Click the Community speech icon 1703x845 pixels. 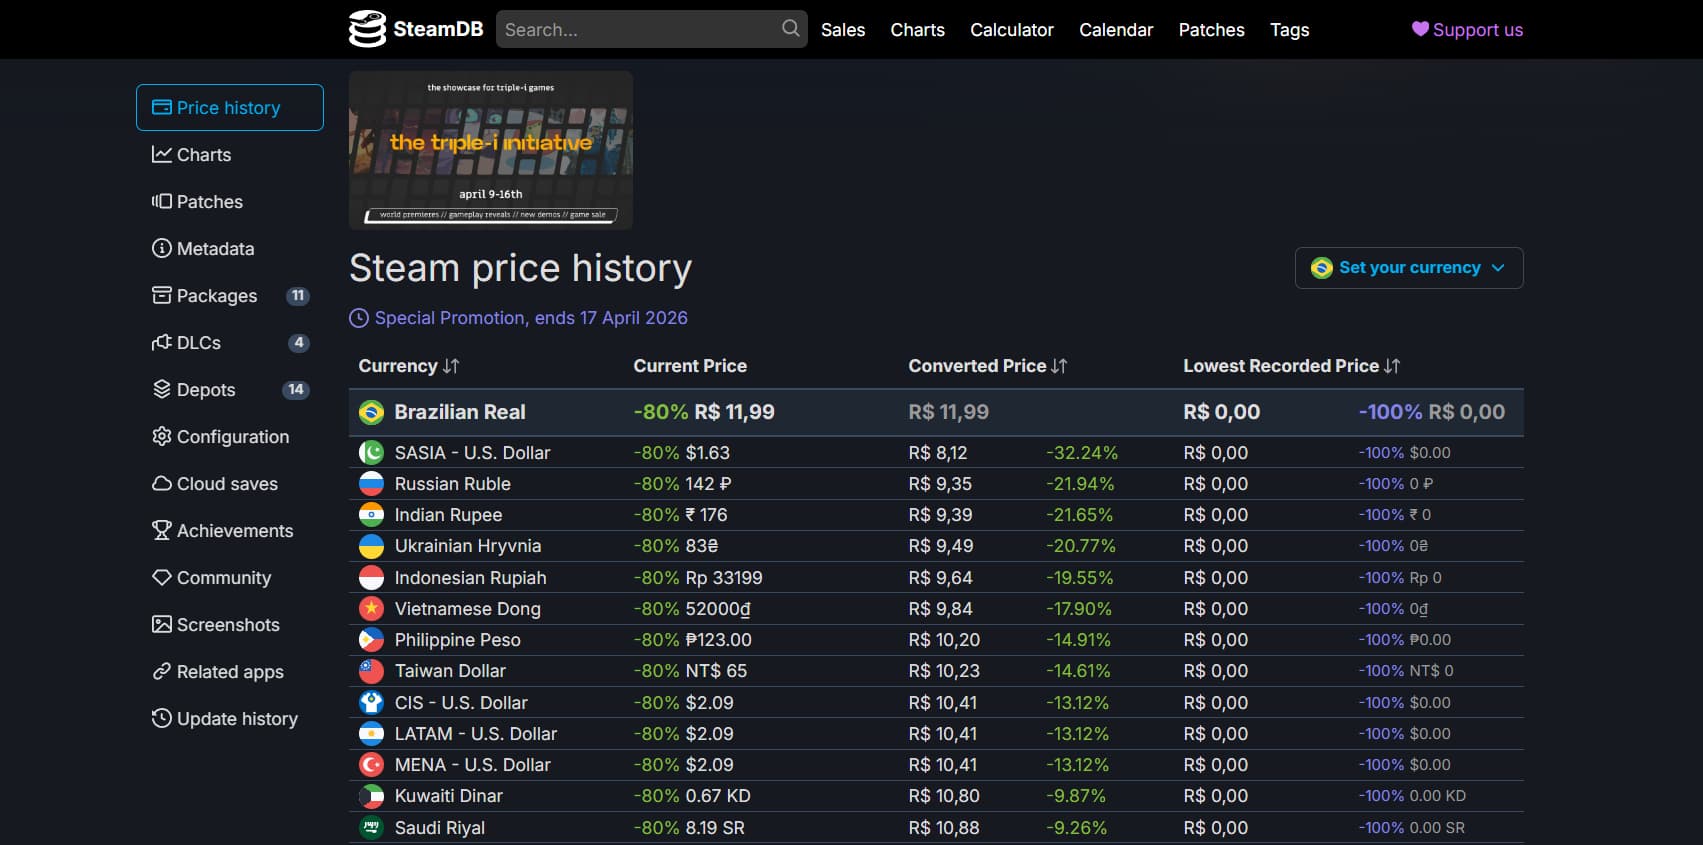161,577
